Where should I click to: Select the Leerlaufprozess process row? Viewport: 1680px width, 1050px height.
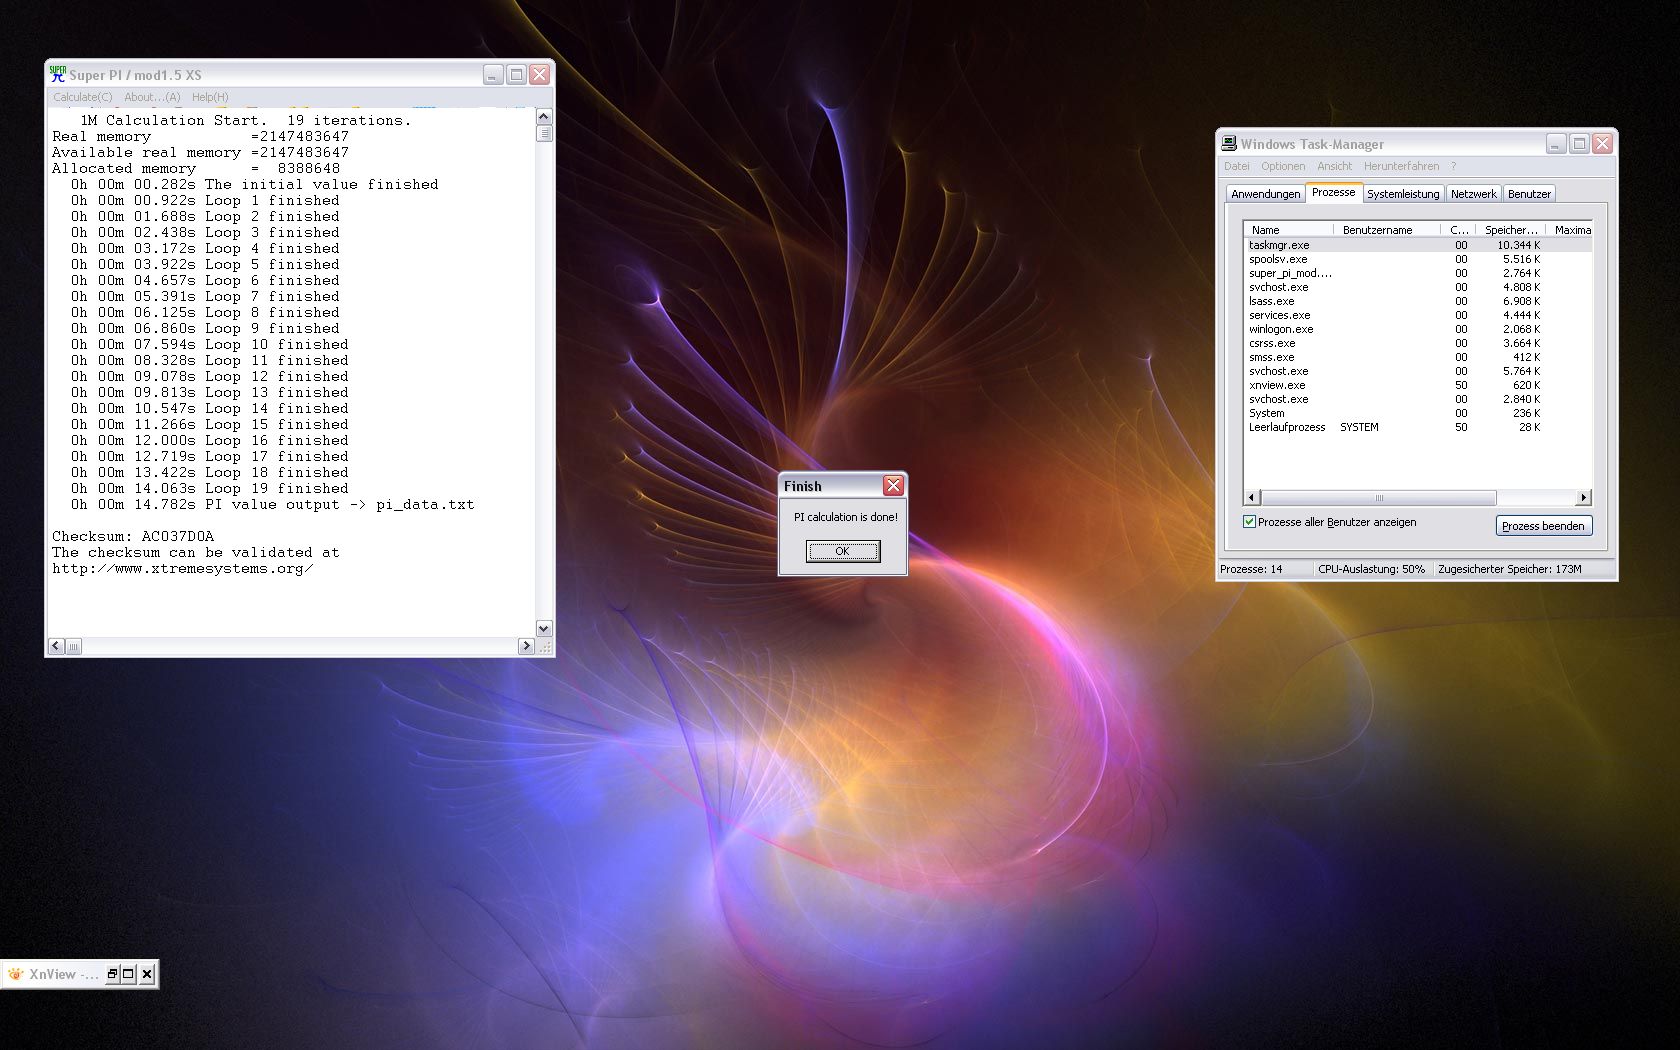(1417, 427)
